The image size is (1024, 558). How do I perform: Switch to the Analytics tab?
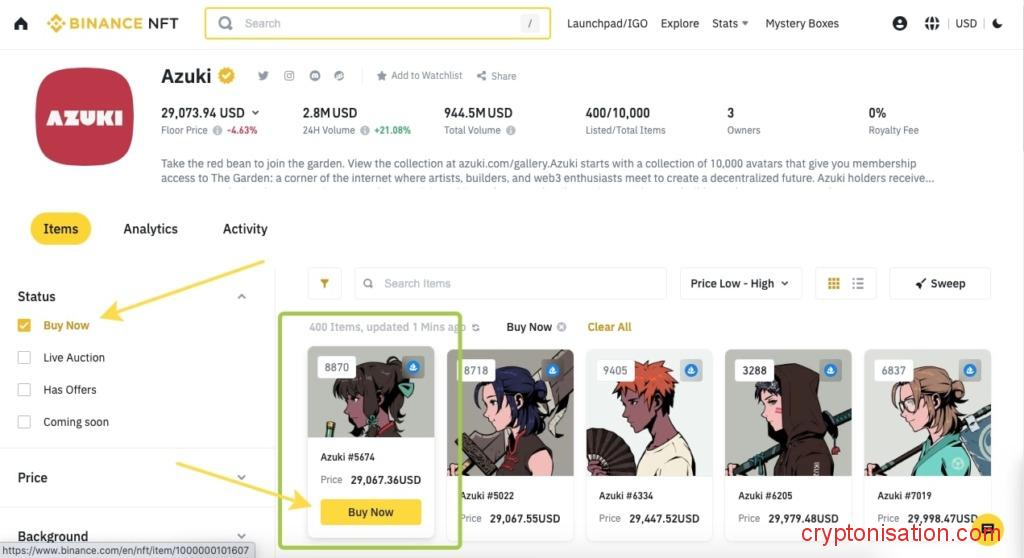coord(150,229)
